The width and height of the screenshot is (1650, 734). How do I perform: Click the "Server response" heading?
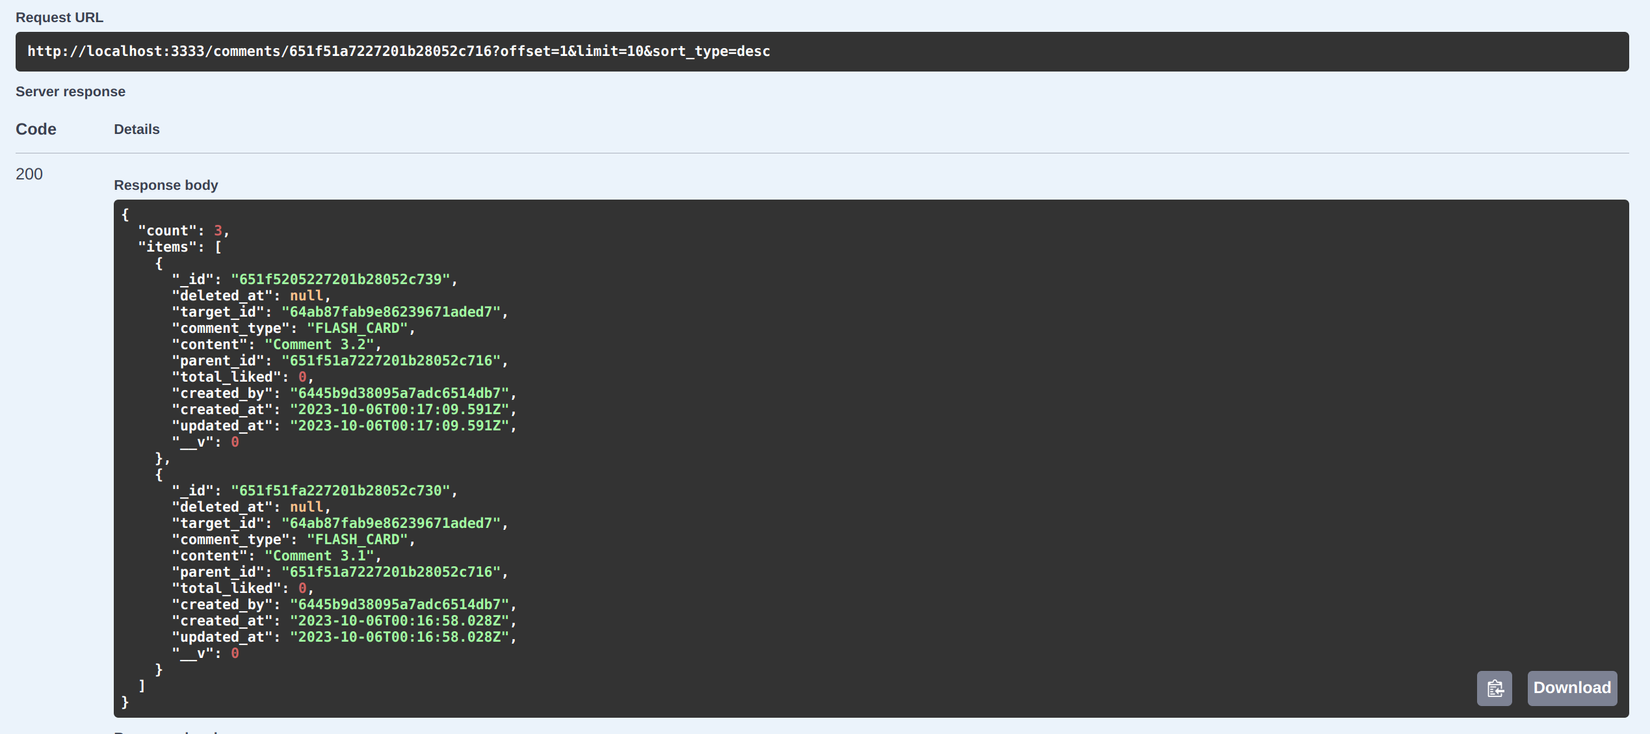pyautogui.click(x=70, y=91)
